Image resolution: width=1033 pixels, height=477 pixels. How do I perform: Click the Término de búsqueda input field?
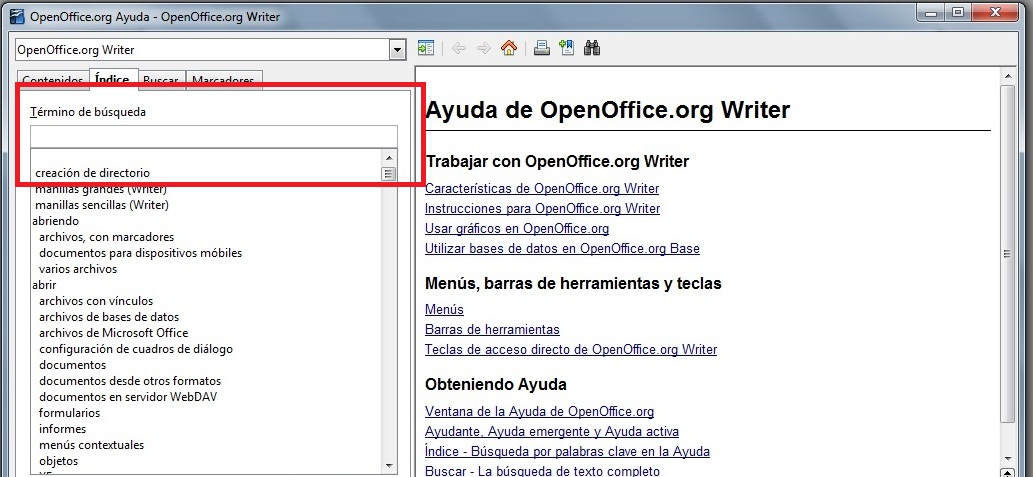point(213,136)
